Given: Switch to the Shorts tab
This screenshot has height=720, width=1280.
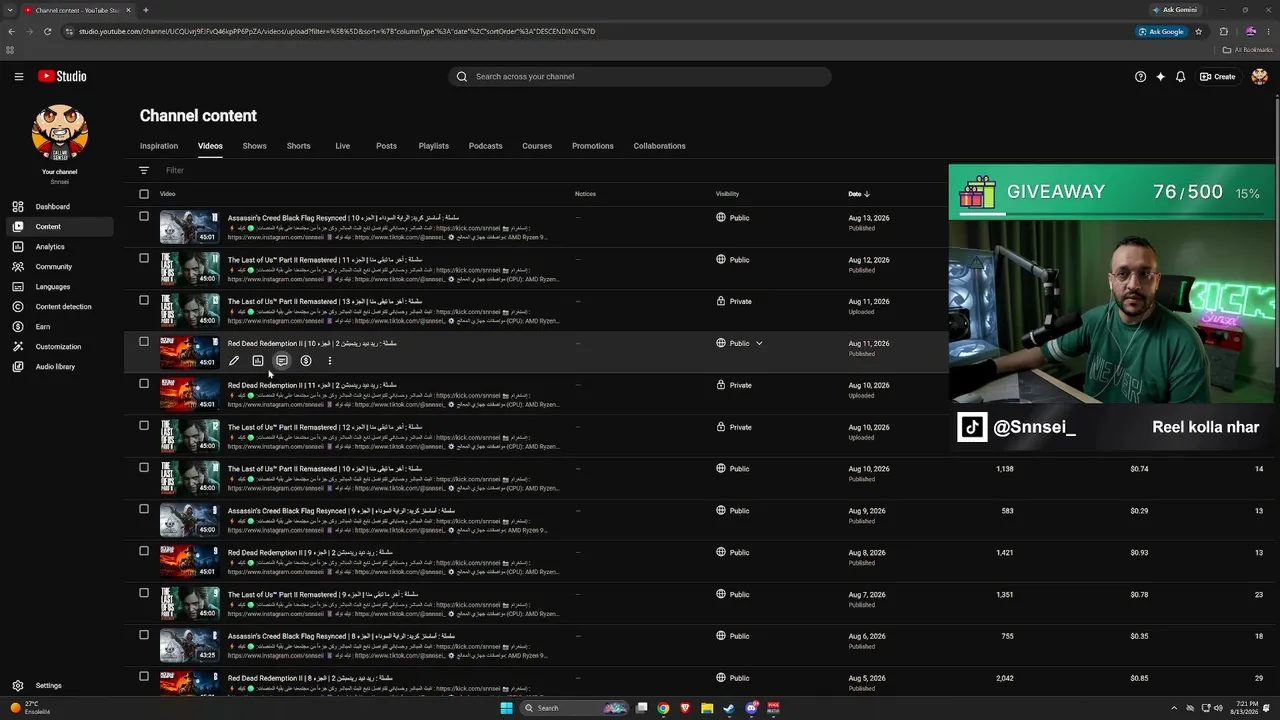Looking at the screenshot, I should pos(299,146).
